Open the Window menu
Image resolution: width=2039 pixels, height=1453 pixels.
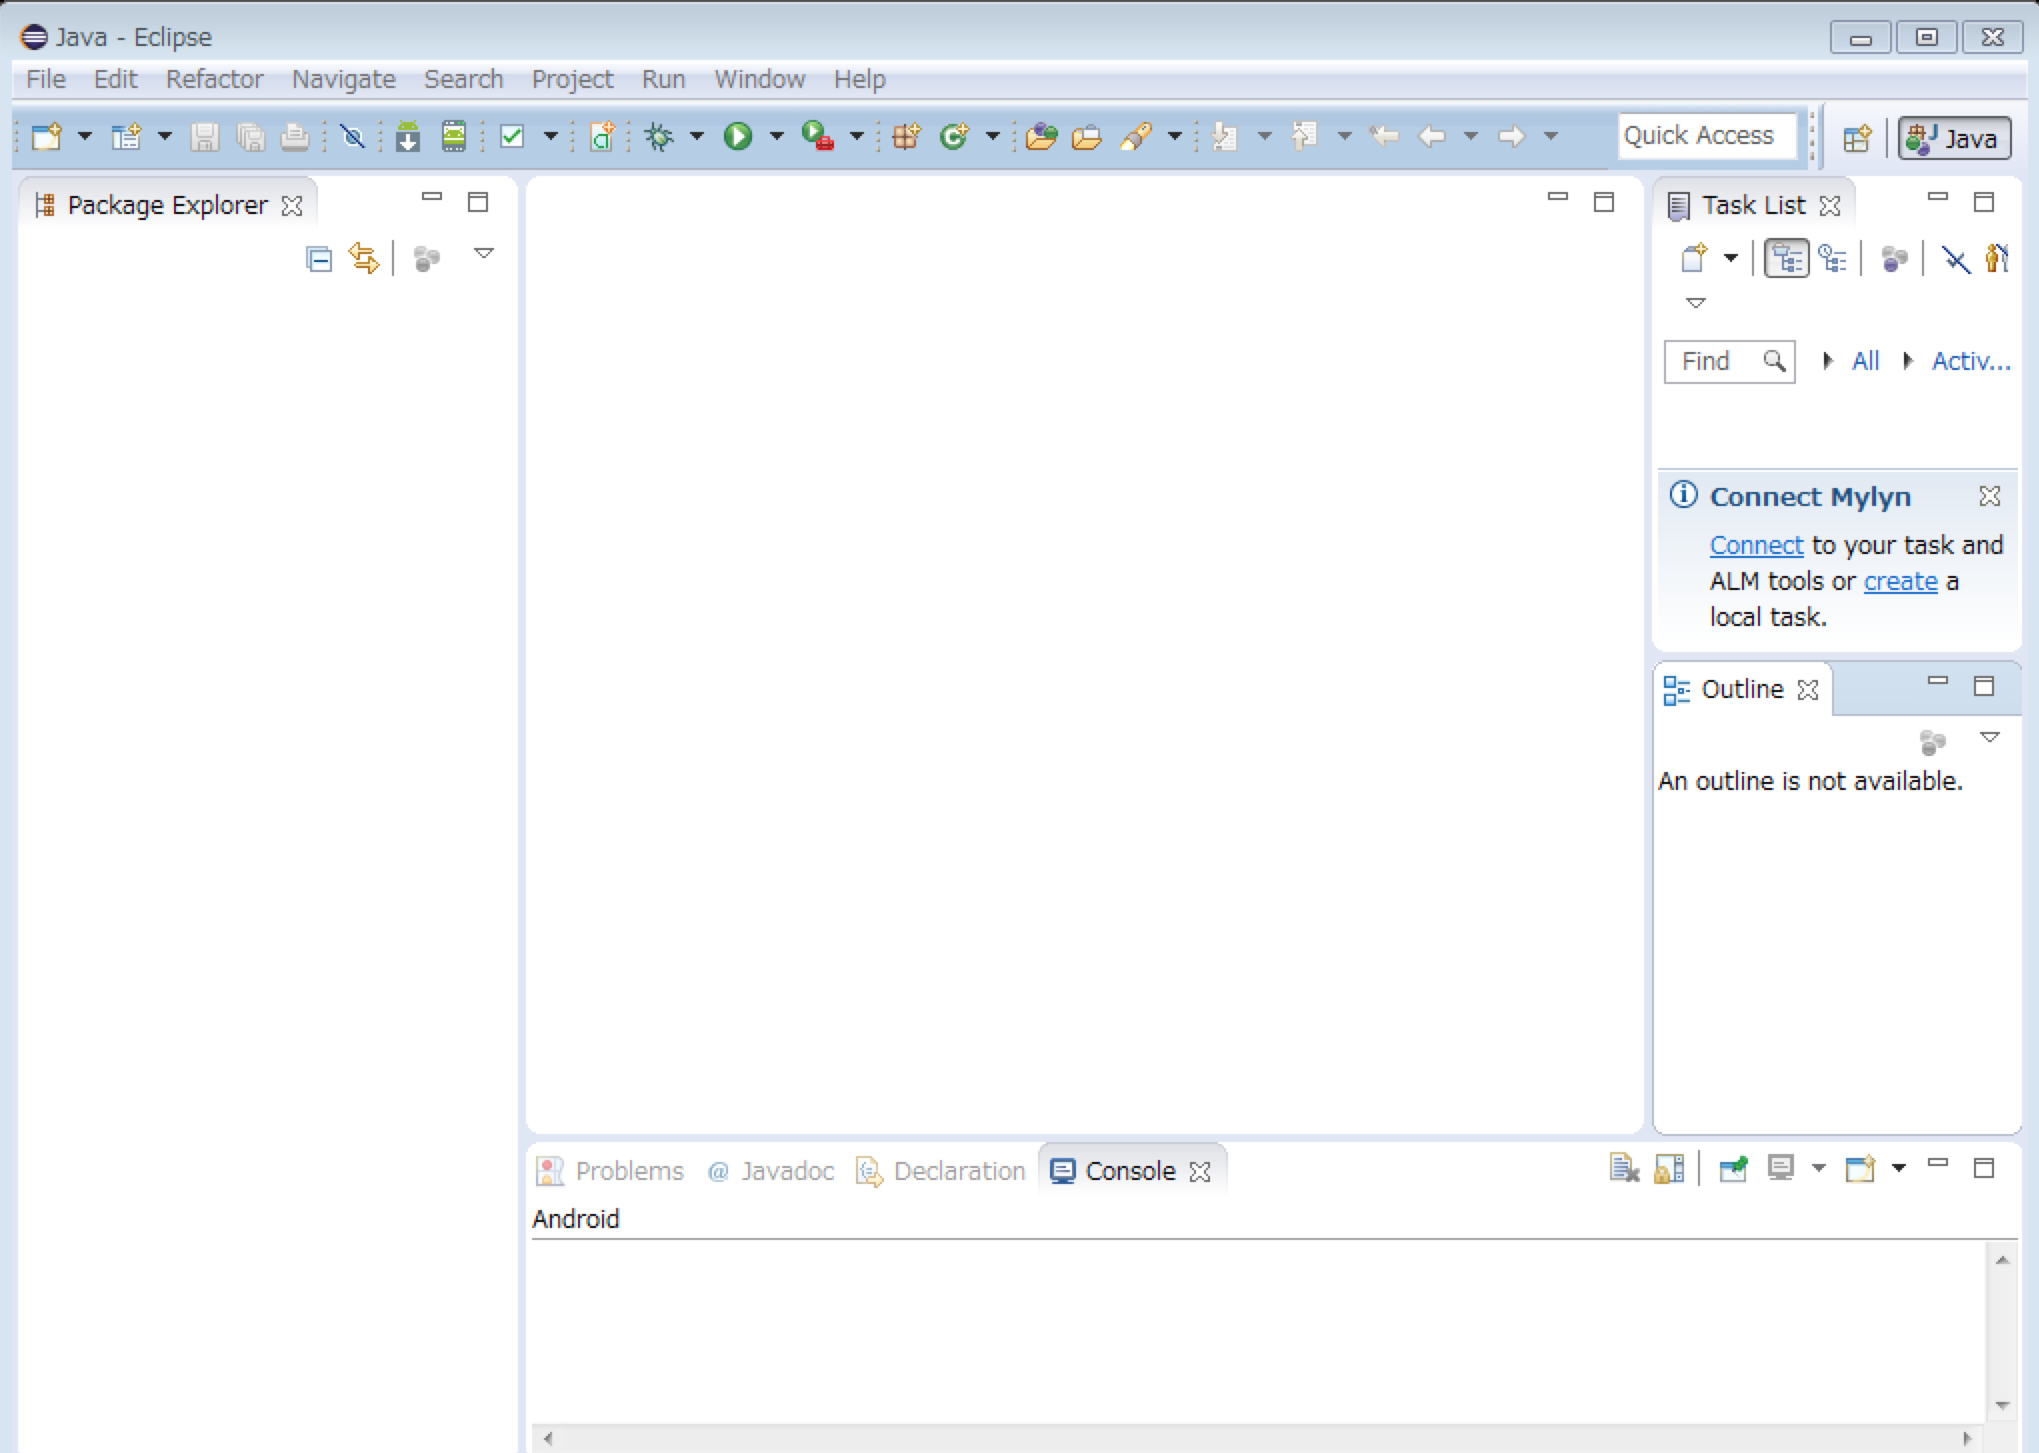(759, 79)
